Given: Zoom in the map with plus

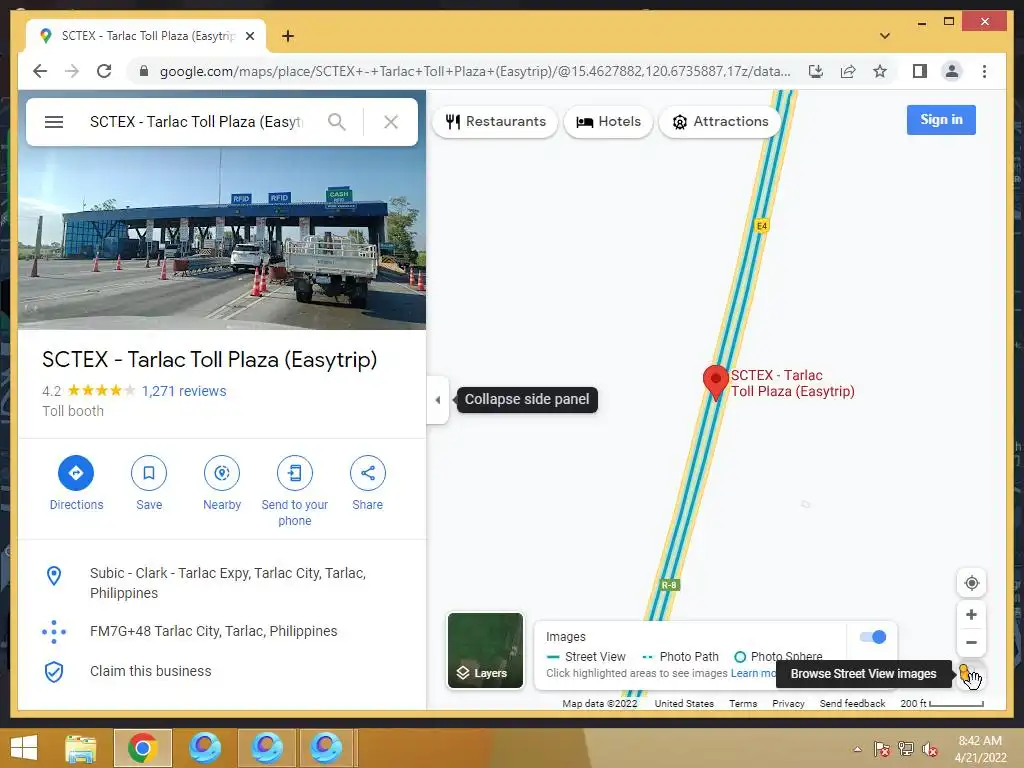Looking at the screenshot, I should tap(971, 615).
